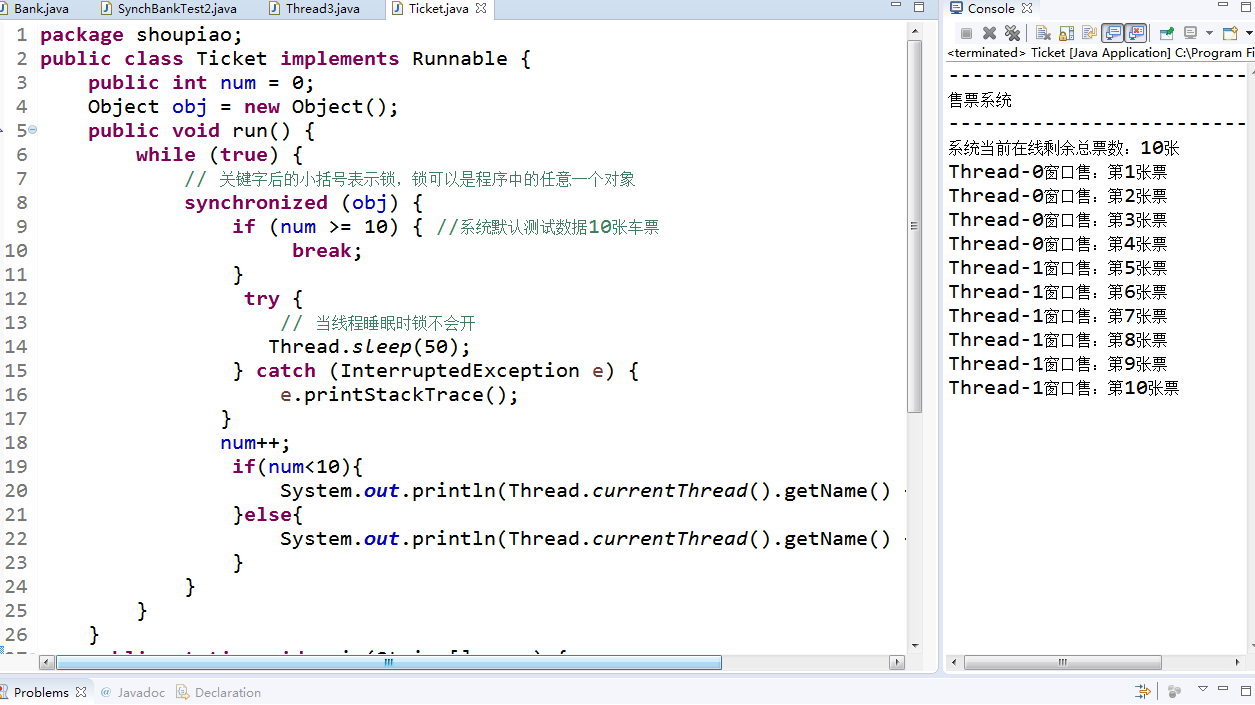Click 'package shoupiao;' on line 1
This screenshot has height=705, width=1255.
click(x=141, y=35)
